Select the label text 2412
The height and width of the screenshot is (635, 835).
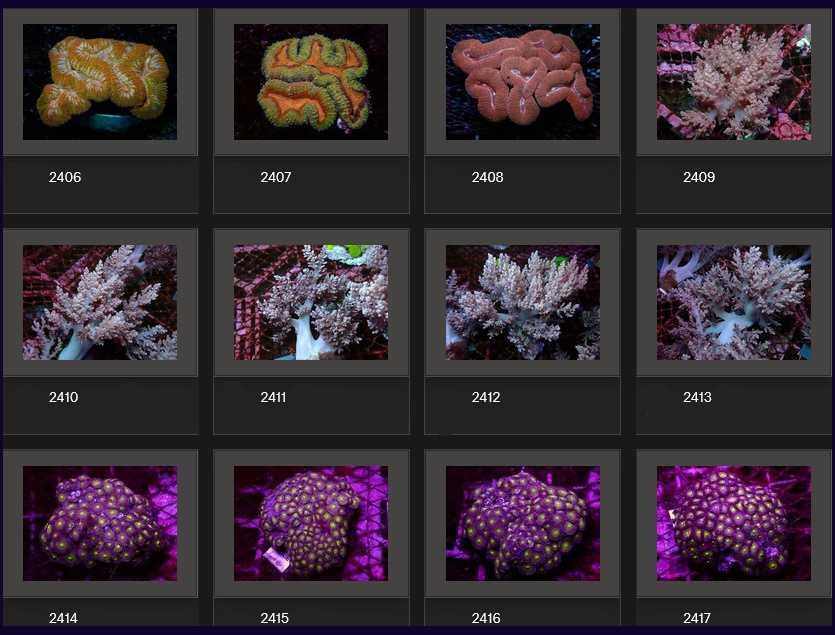point(486,397)
